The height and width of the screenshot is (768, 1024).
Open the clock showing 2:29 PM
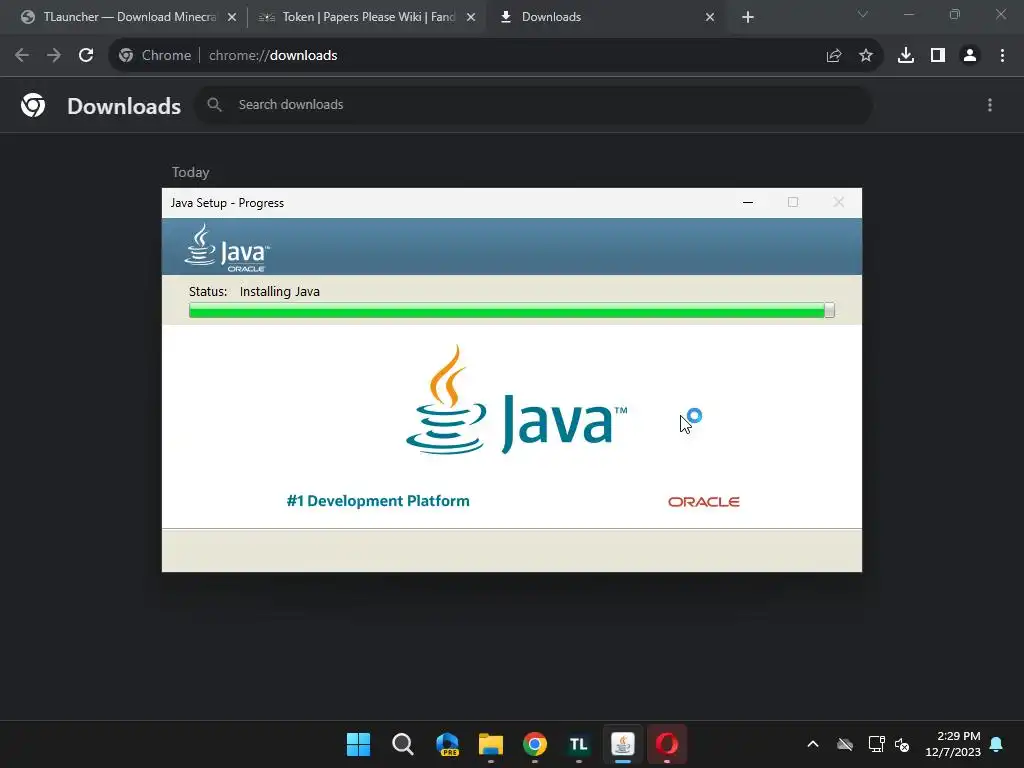click(x=953, y=744)
